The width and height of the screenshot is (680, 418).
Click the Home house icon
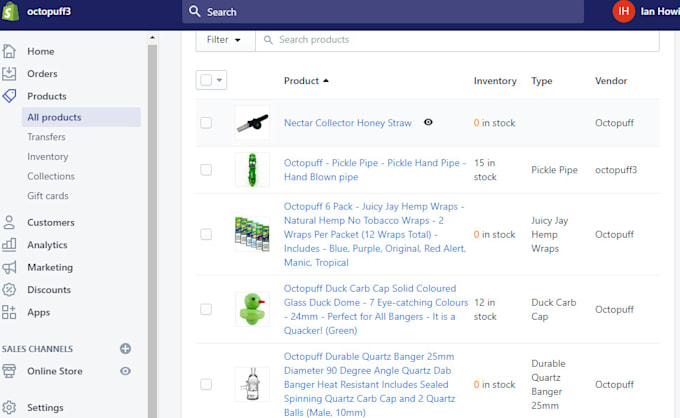[x=9, y=51]
